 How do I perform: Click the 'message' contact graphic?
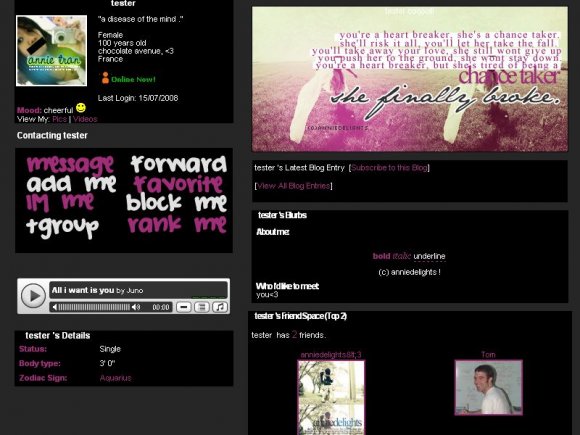click(70, 165)
